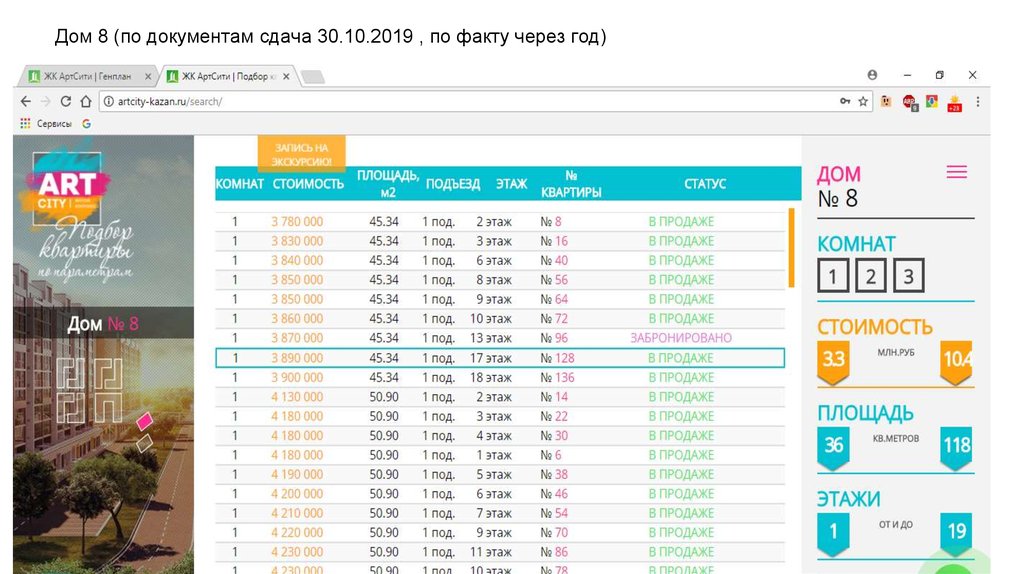Open the saved passwords key icon
This screenshot has height=574, width=1024.
click(845, 101)
